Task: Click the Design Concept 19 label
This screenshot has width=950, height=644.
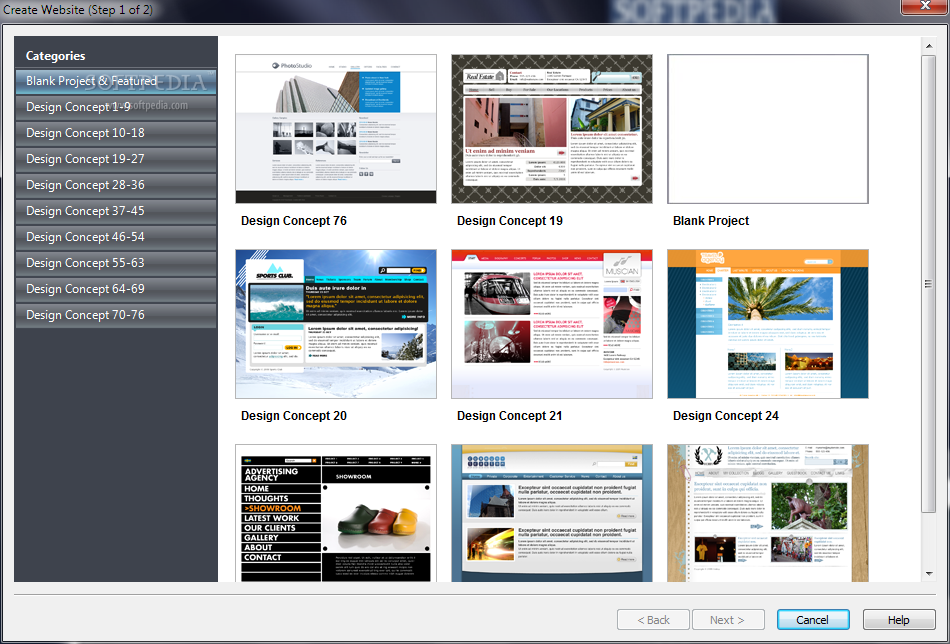Action: [510, 221]
